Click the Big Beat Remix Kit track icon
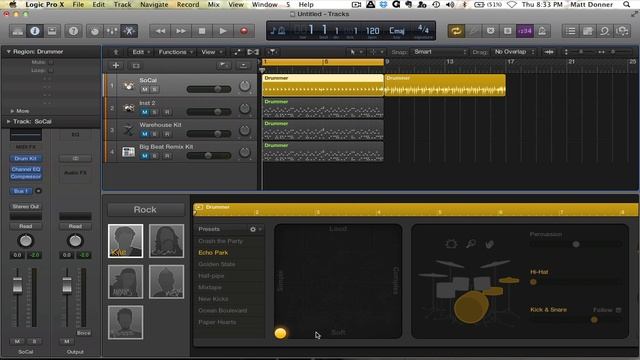Image resolution: width=640 pixels, height=360 pixels. (128, 152)
